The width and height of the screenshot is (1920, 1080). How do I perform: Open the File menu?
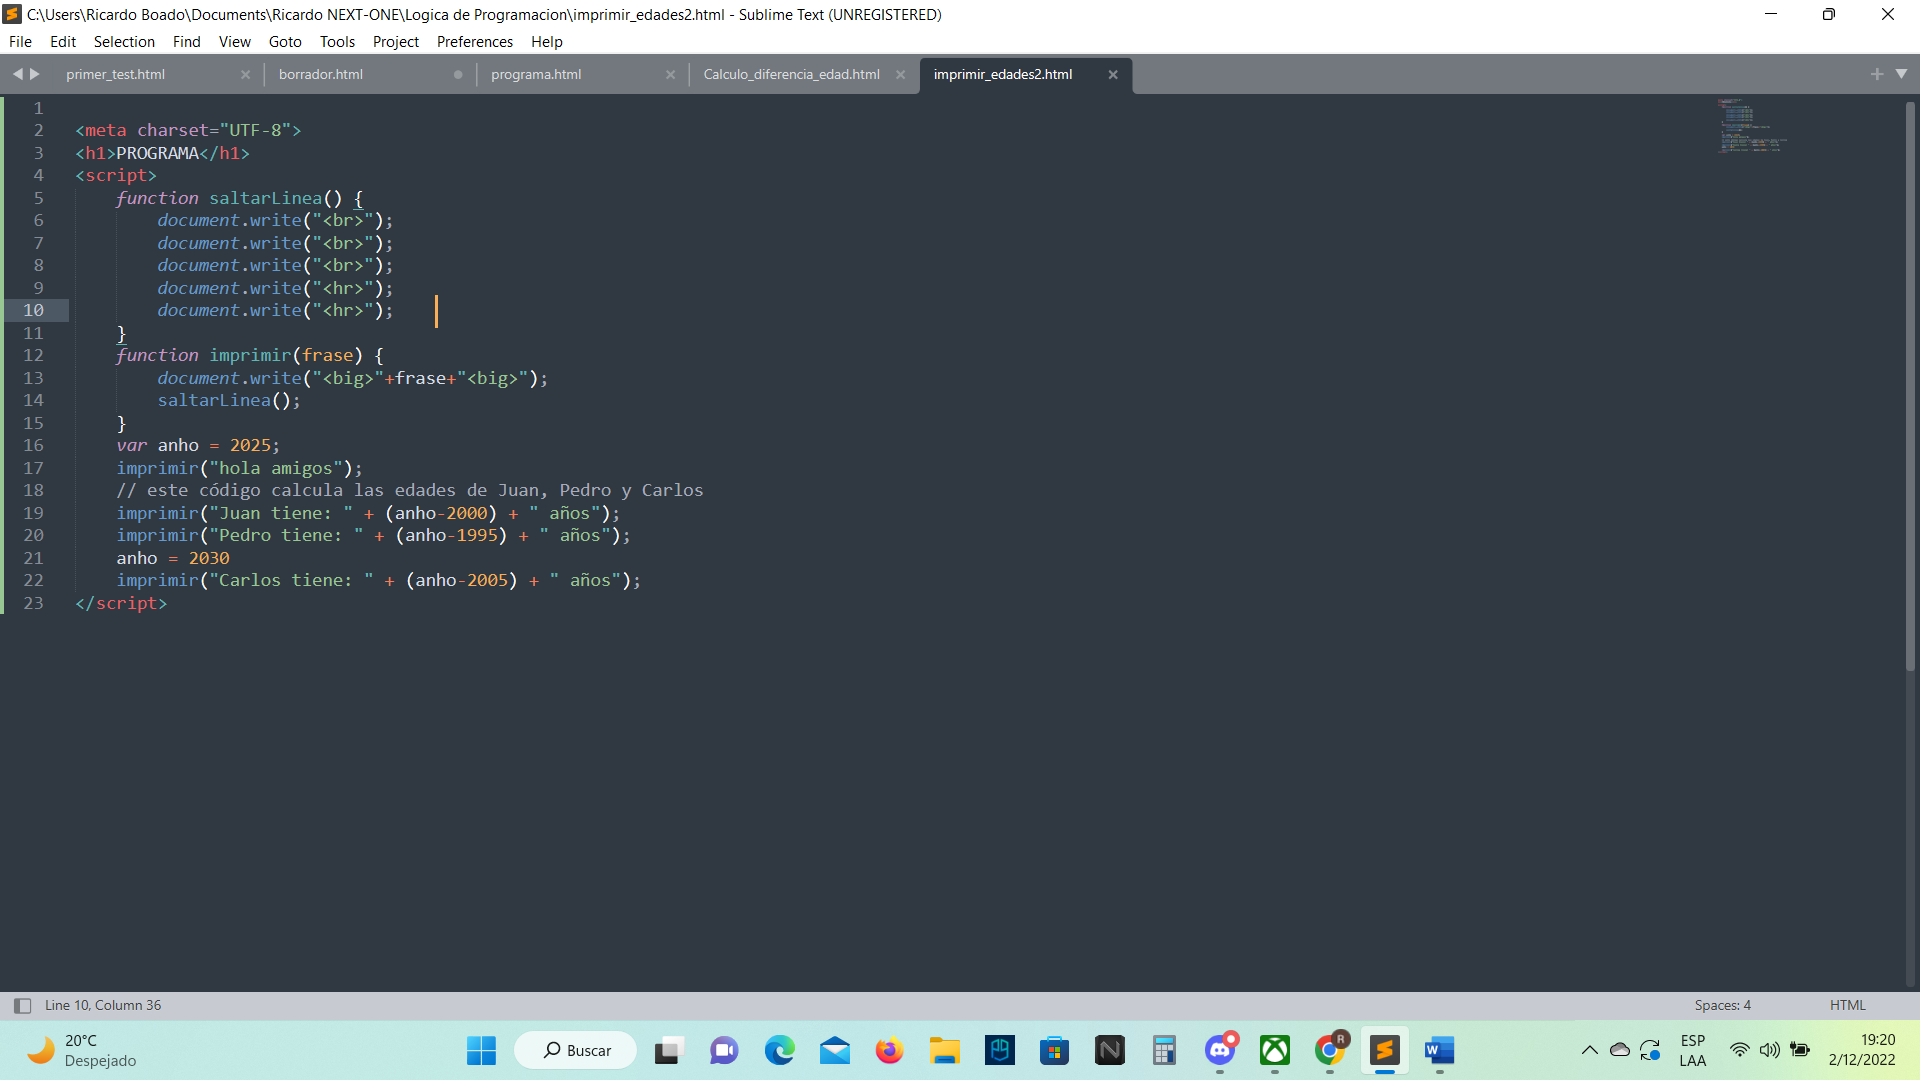pos(20,42)
